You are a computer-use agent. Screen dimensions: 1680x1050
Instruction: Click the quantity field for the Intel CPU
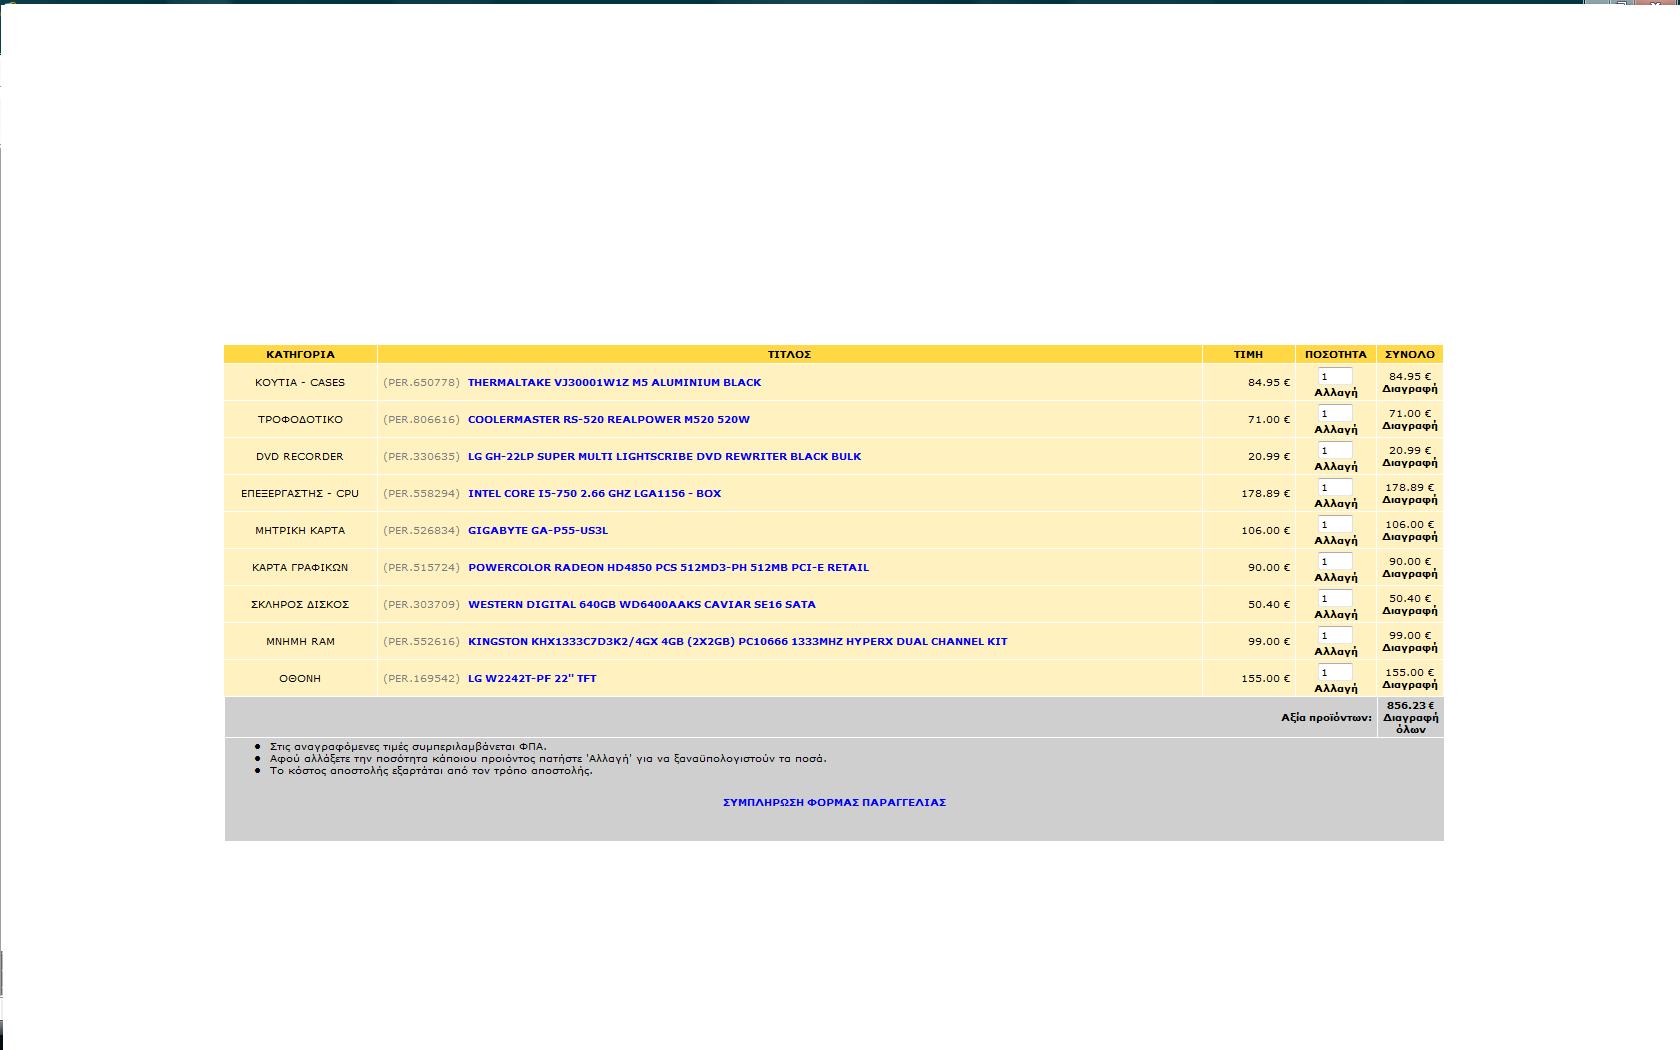1335,487
